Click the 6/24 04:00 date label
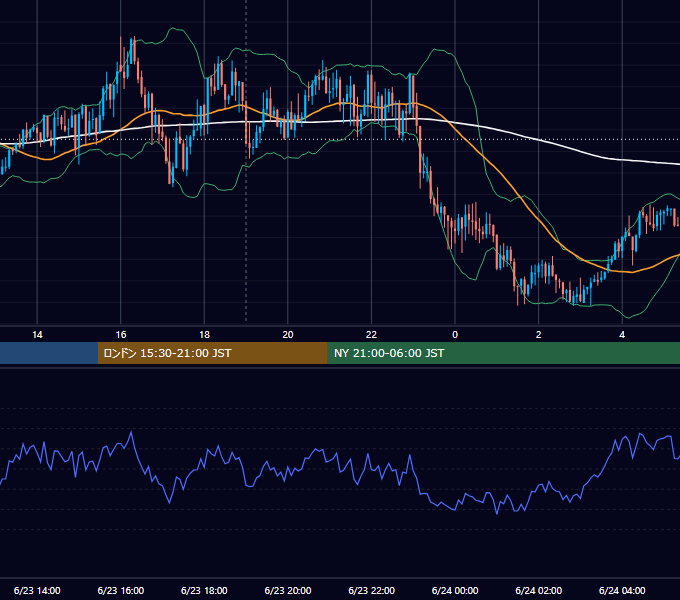 (x=622, y=590)
